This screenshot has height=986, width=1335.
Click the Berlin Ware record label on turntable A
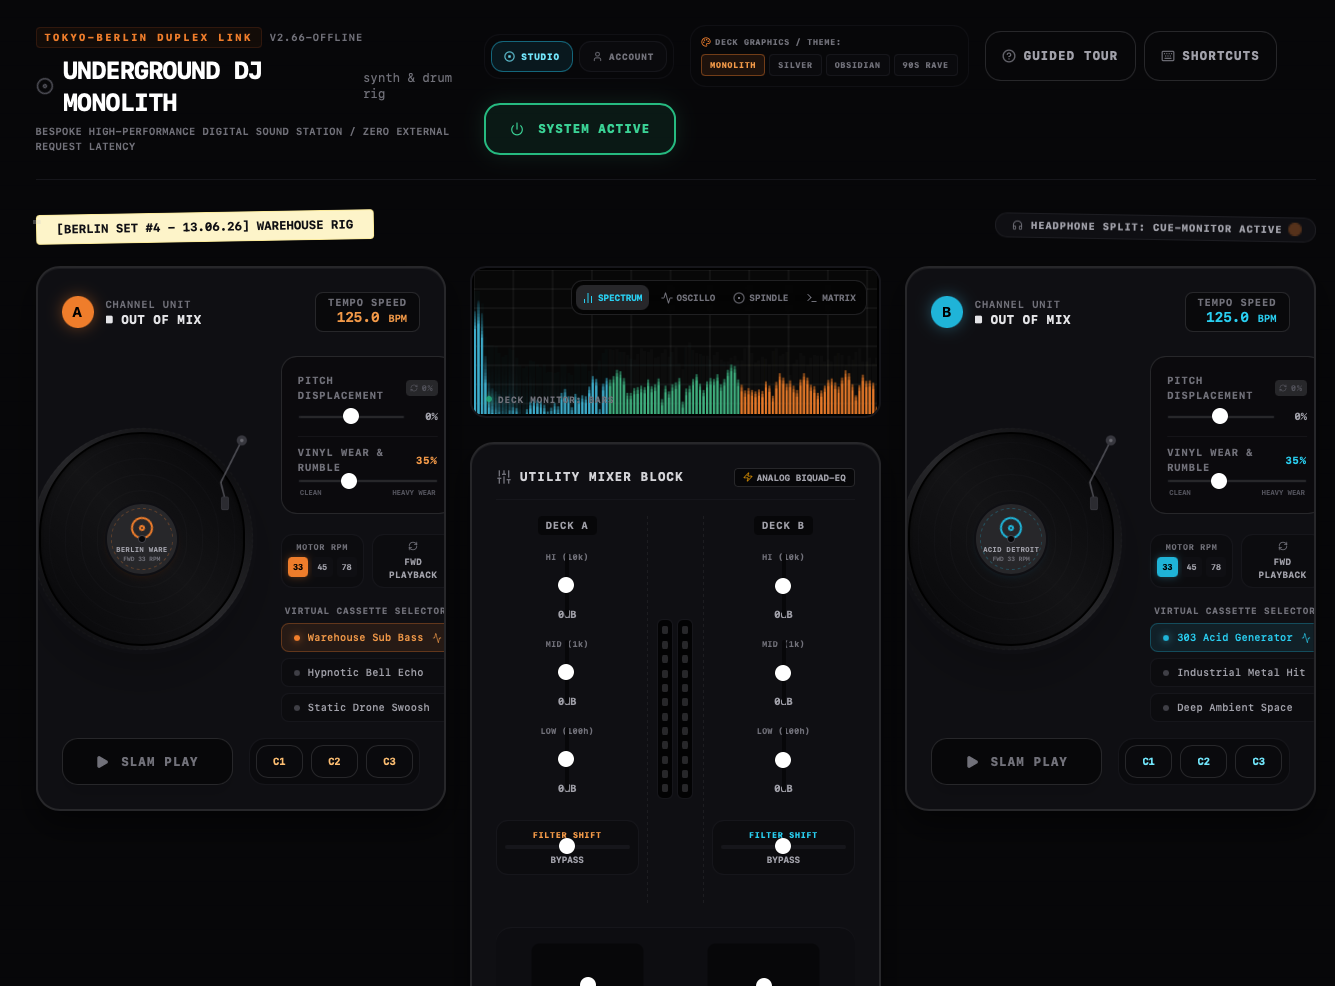click(142, 540)
